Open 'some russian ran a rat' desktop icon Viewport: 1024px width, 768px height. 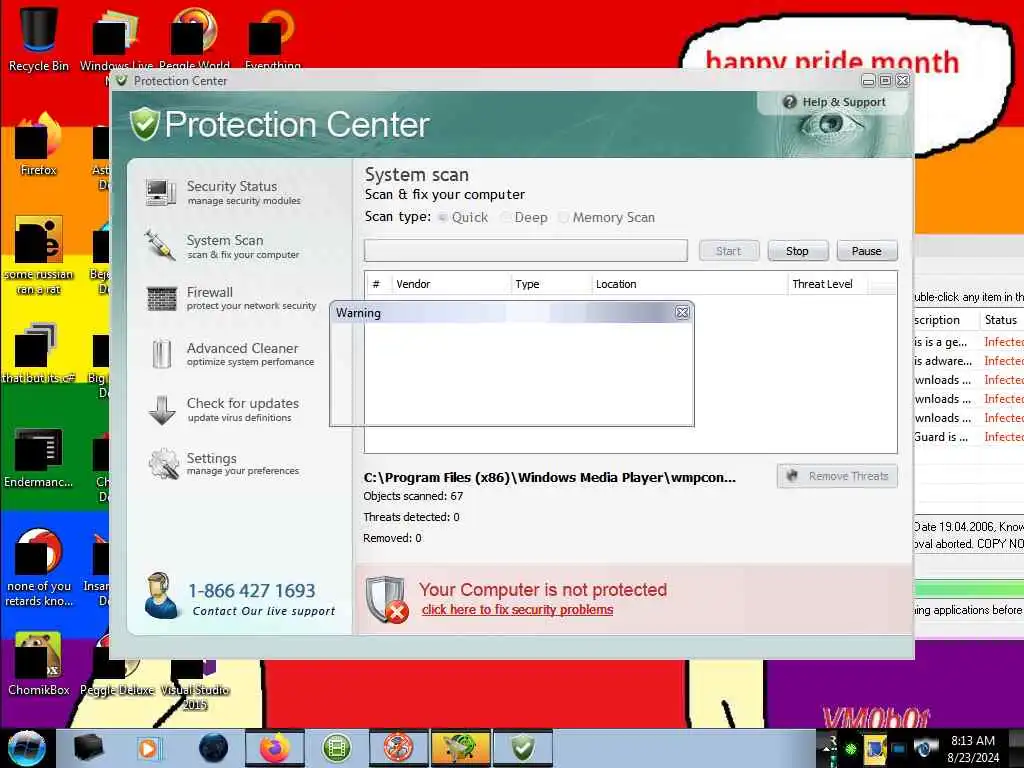pyautogui.click(x=39, y=255)
